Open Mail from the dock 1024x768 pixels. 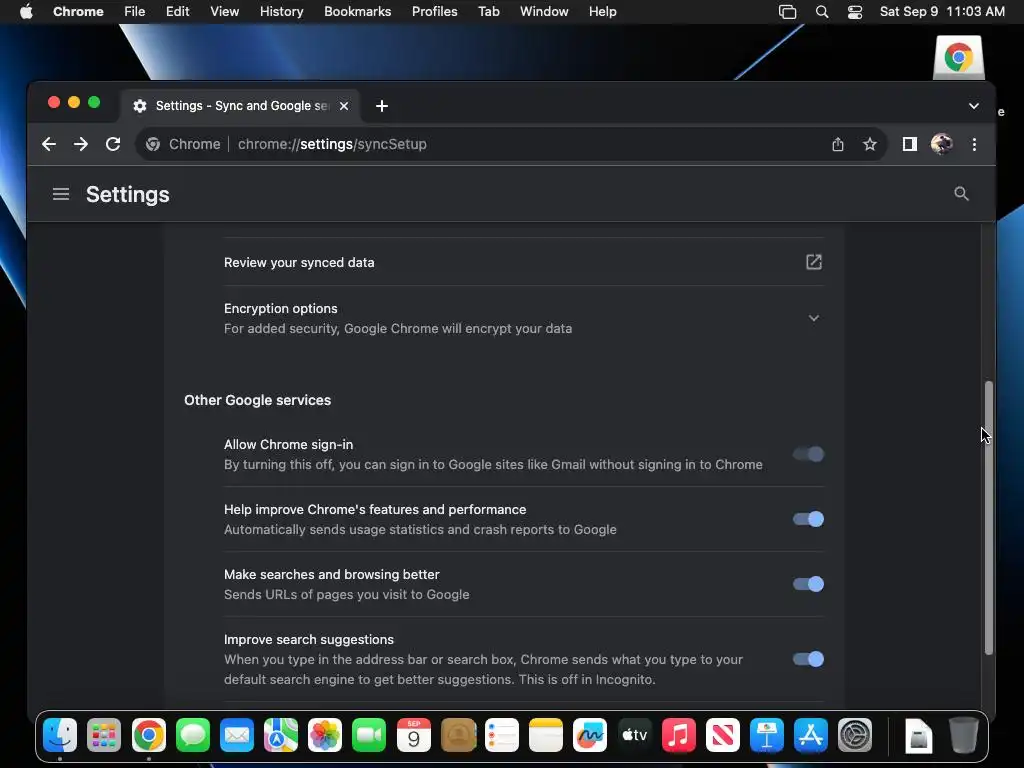point(236,735)
